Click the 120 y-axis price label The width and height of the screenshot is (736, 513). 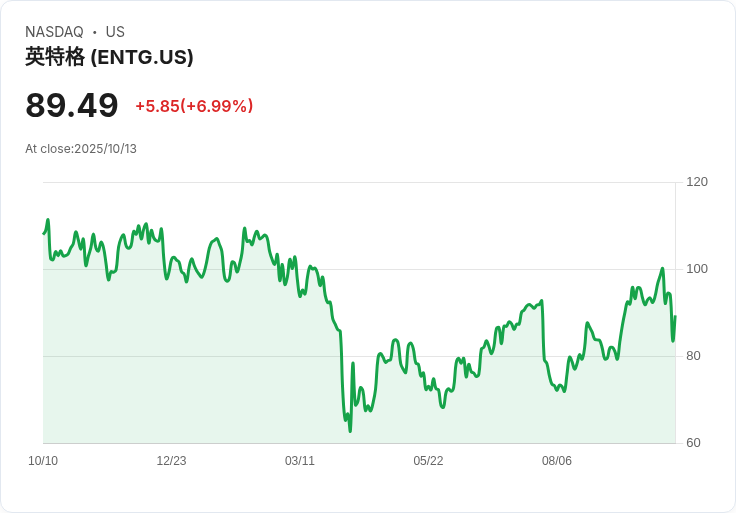[x=697, y=182]
